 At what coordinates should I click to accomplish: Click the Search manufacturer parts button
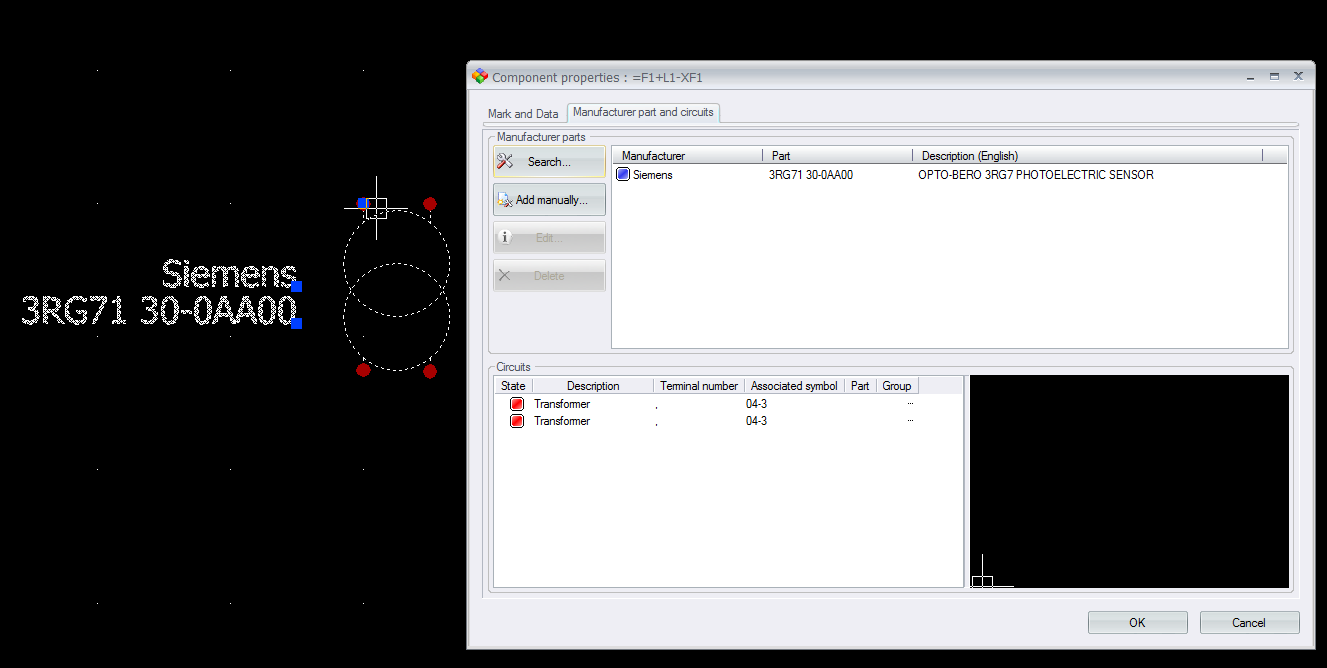tap(549, 162)
